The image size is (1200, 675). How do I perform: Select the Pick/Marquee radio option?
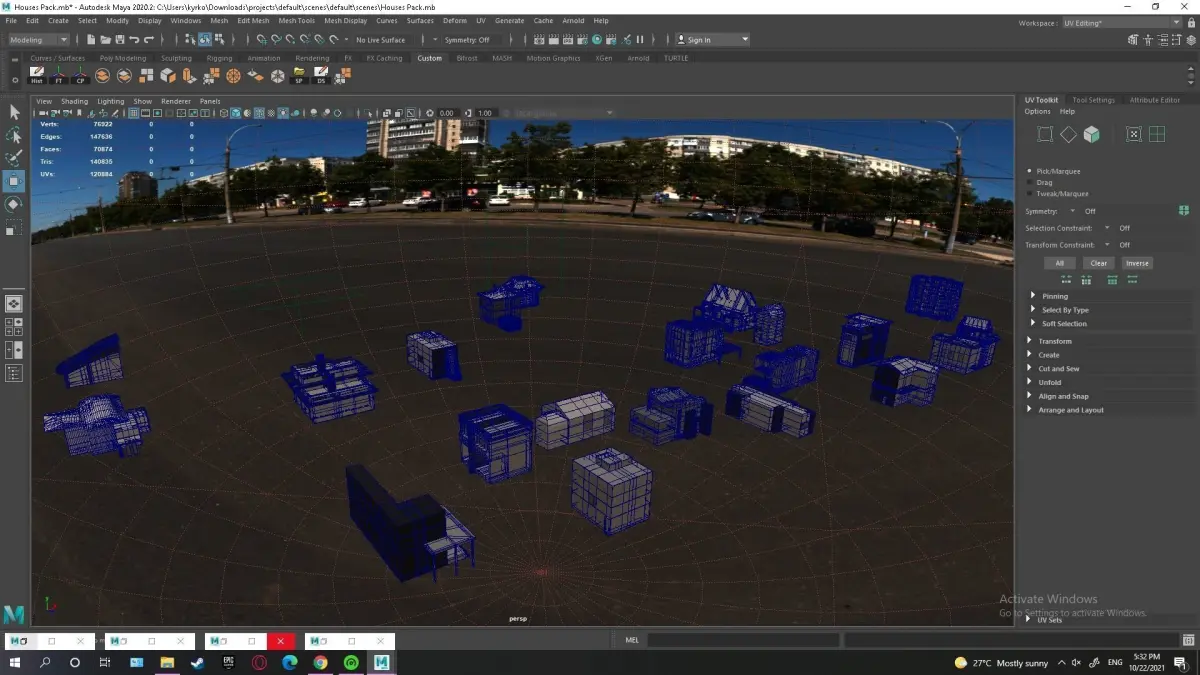pos(1031,171)
